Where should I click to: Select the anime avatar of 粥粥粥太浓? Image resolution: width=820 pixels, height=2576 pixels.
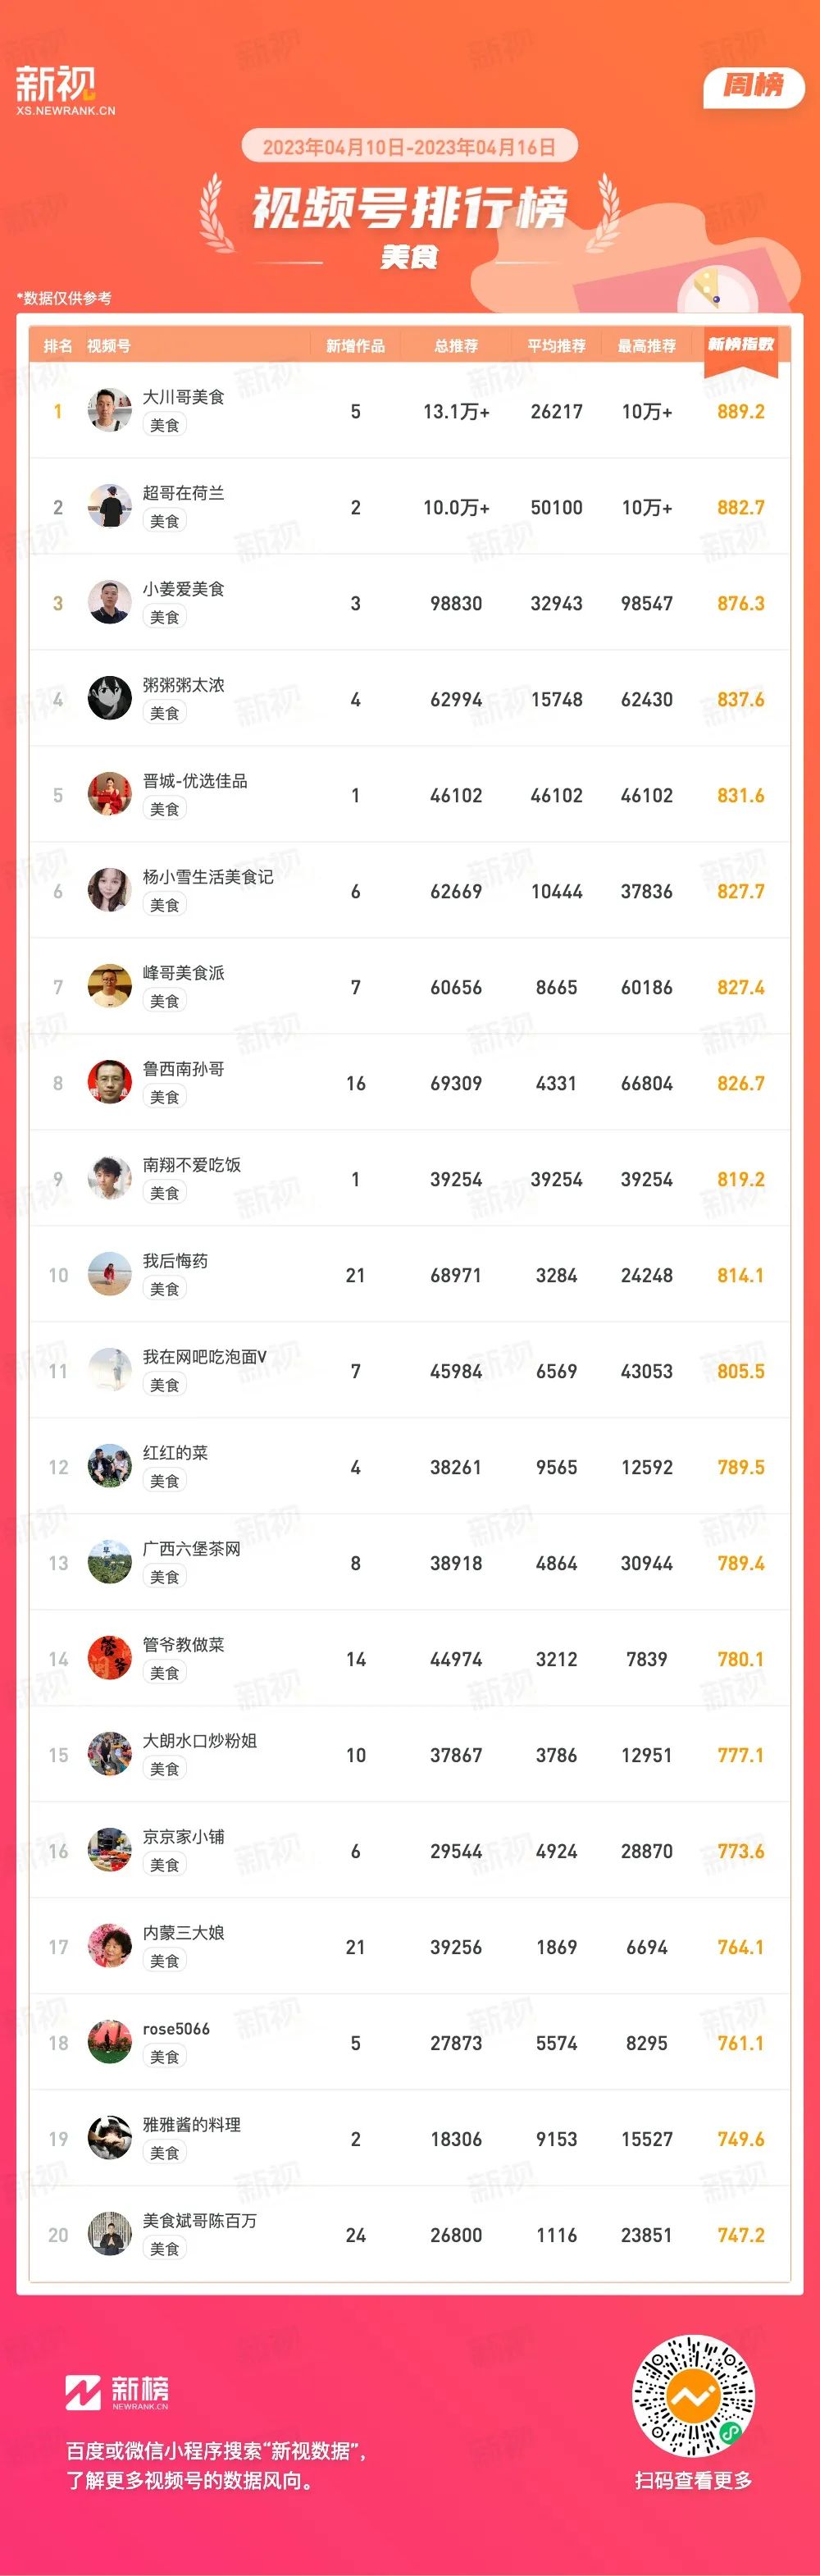(x=109, y=698)
